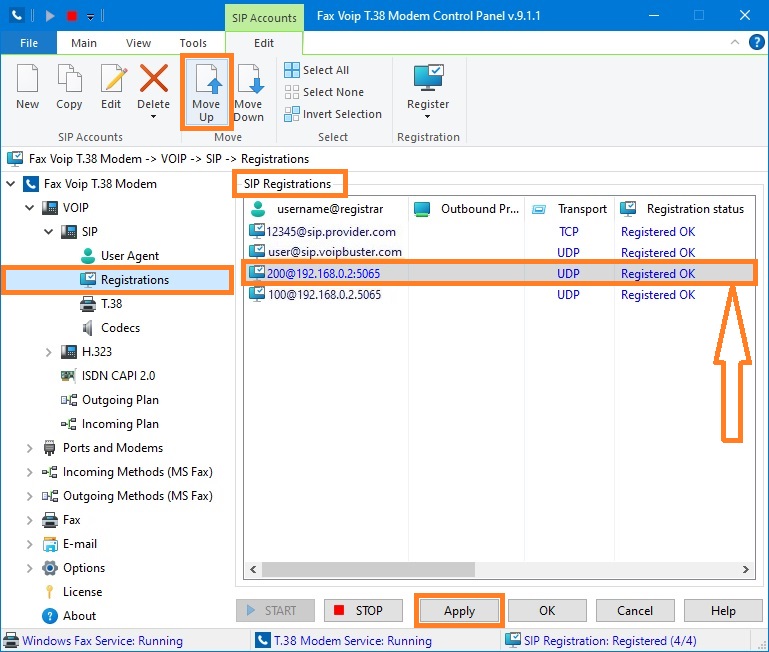Select Codecs in the tree
Viewport: 769px width, 652px height.
click(x=120, y=328)
